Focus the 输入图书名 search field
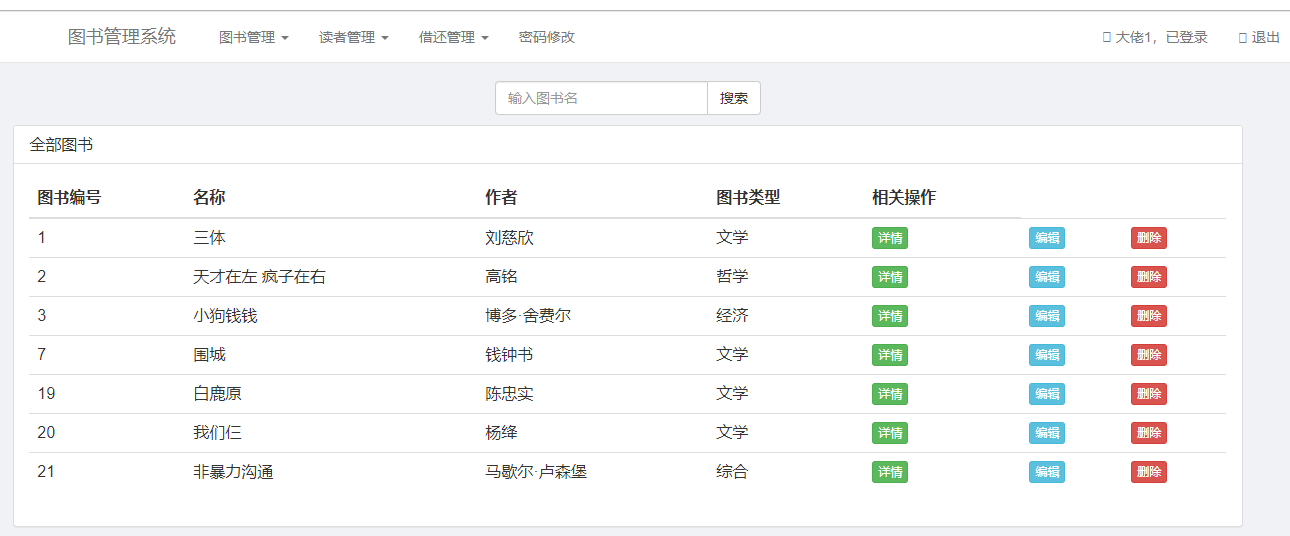This screenshot has width=1290, height=536. (x=601, y=98)
